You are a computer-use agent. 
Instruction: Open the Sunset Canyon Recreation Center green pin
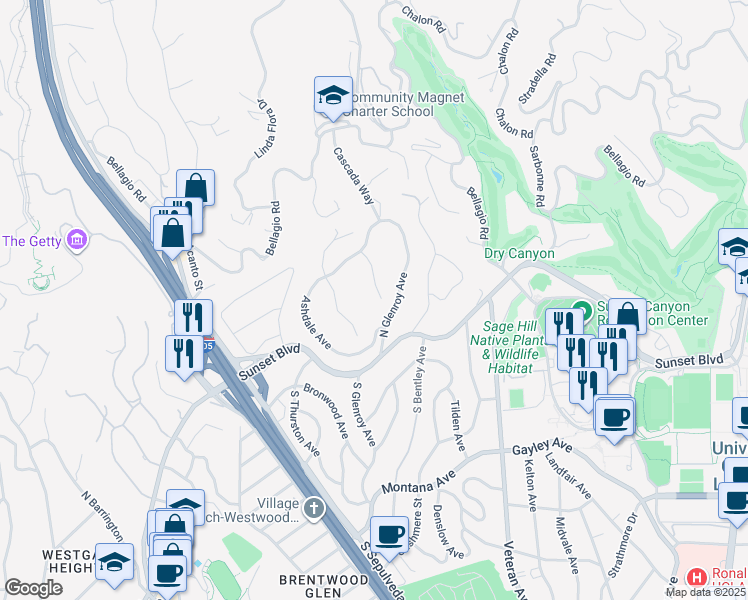point(582,310)
